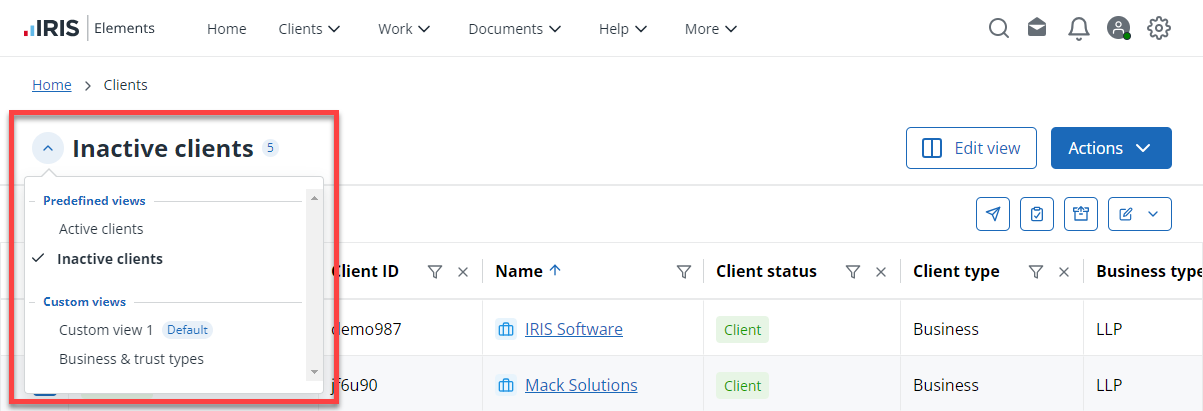1203x411 pixels.
Task: Open the messages envelope icon
Action: pos(1037,29)
